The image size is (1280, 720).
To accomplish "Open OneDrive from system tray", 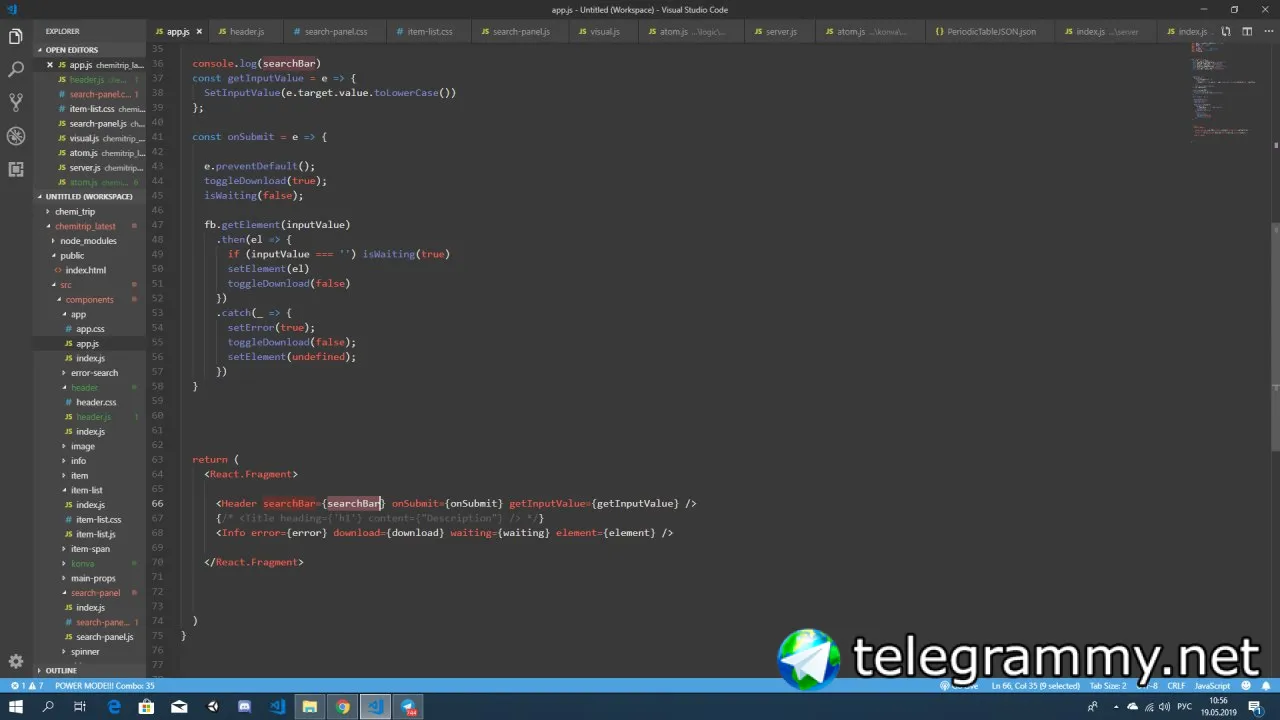I will click(1132, 707).
